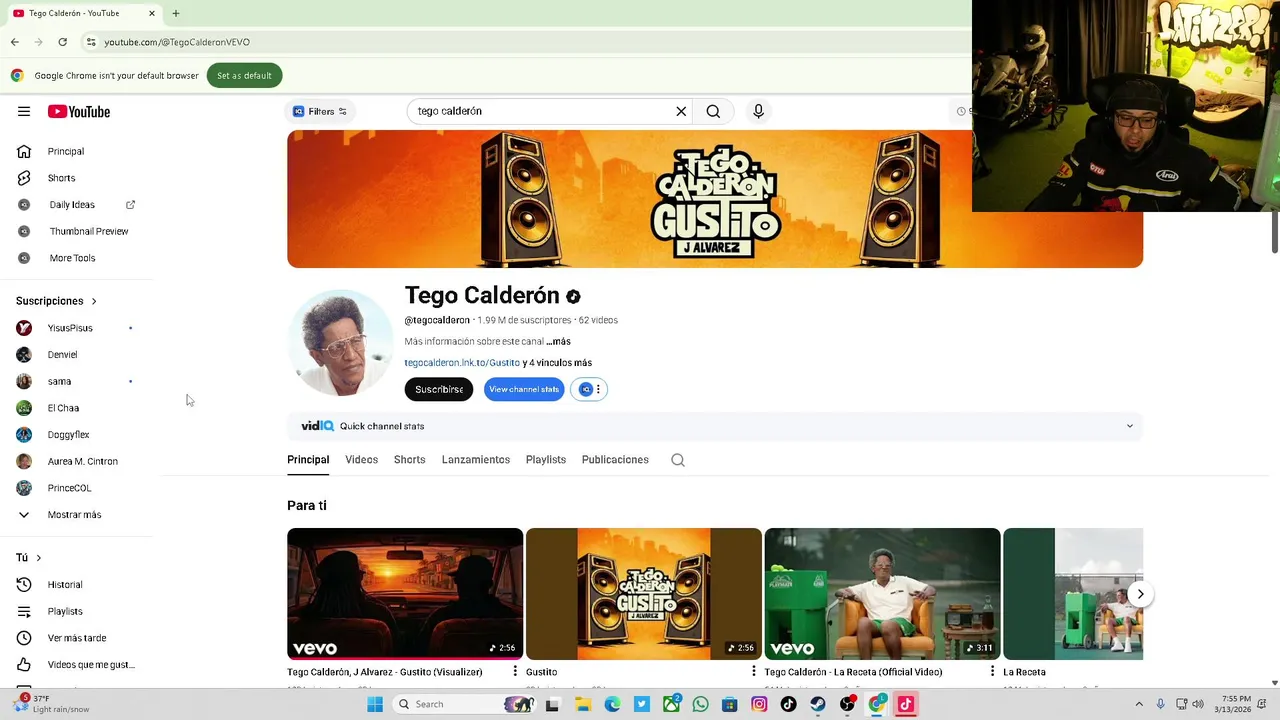Viewport: 1280px width, 720px height.
Task: Click the magnifier search button
Action: (713, 111)
